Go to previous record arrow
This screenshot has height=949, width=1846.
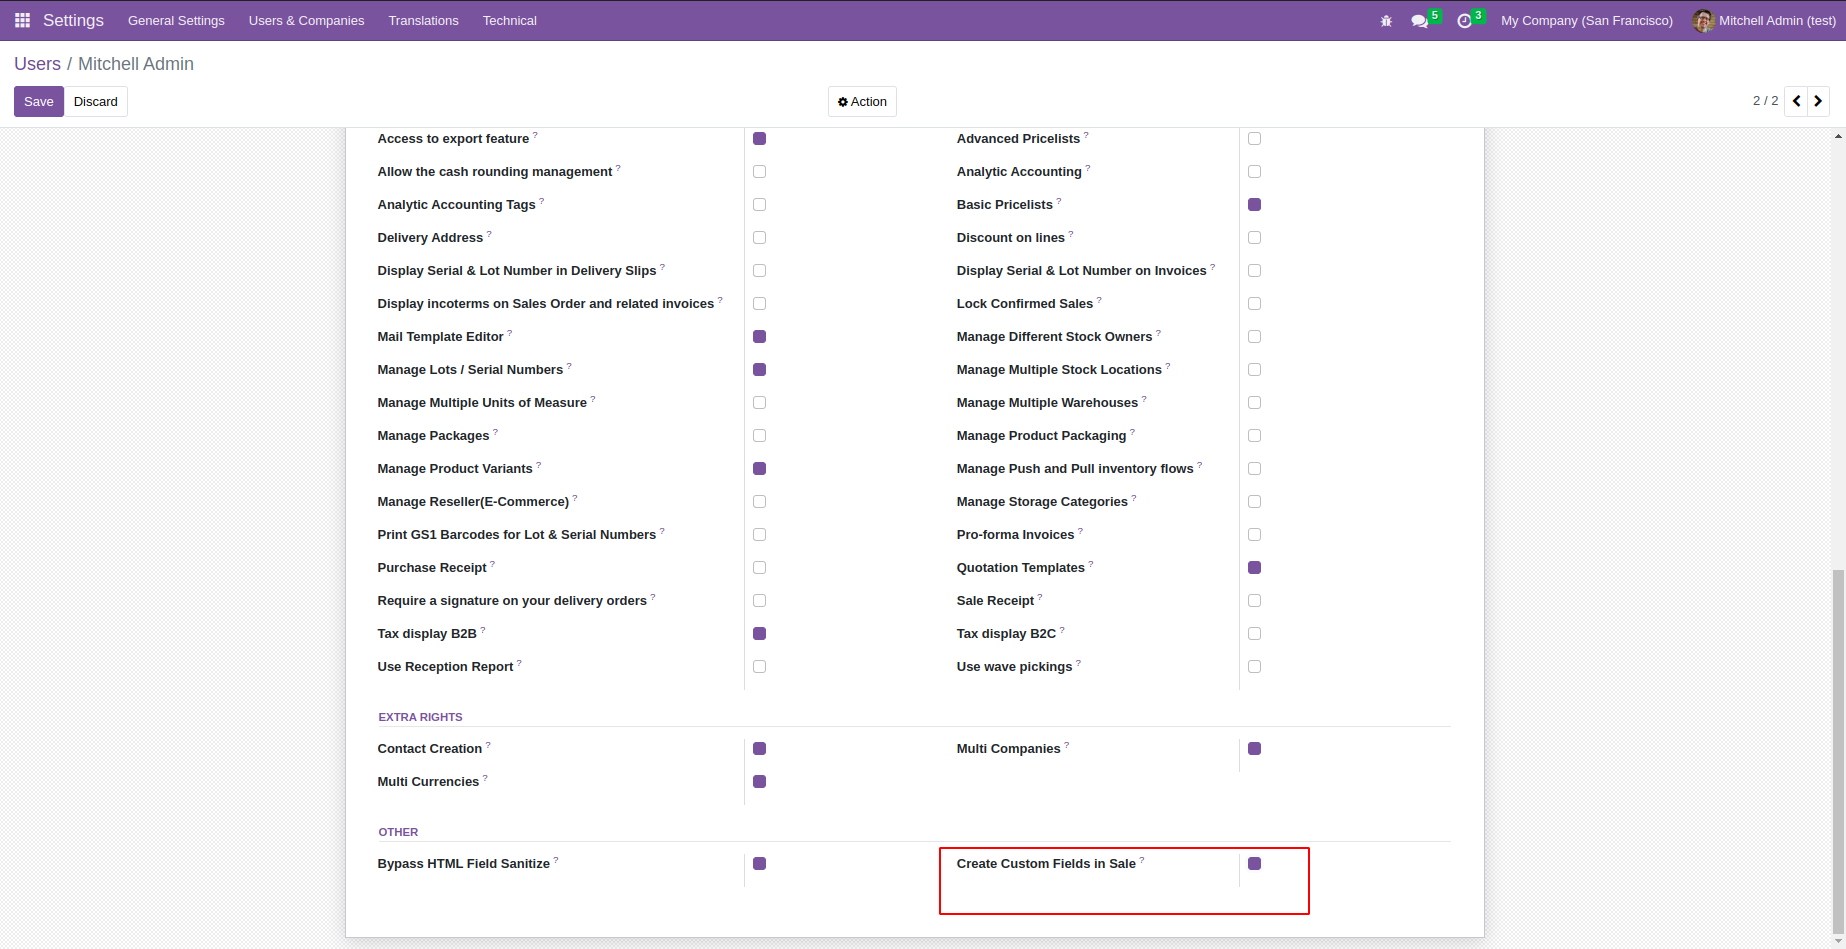coord(1797,101)
